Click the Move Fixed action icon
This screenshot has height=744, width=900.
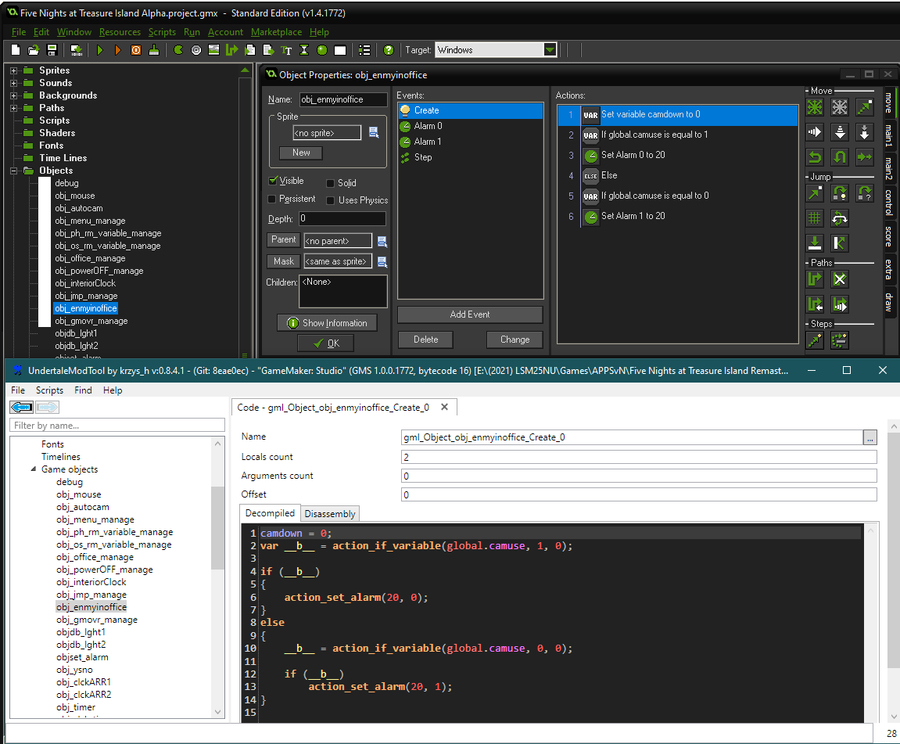(816, 107)
